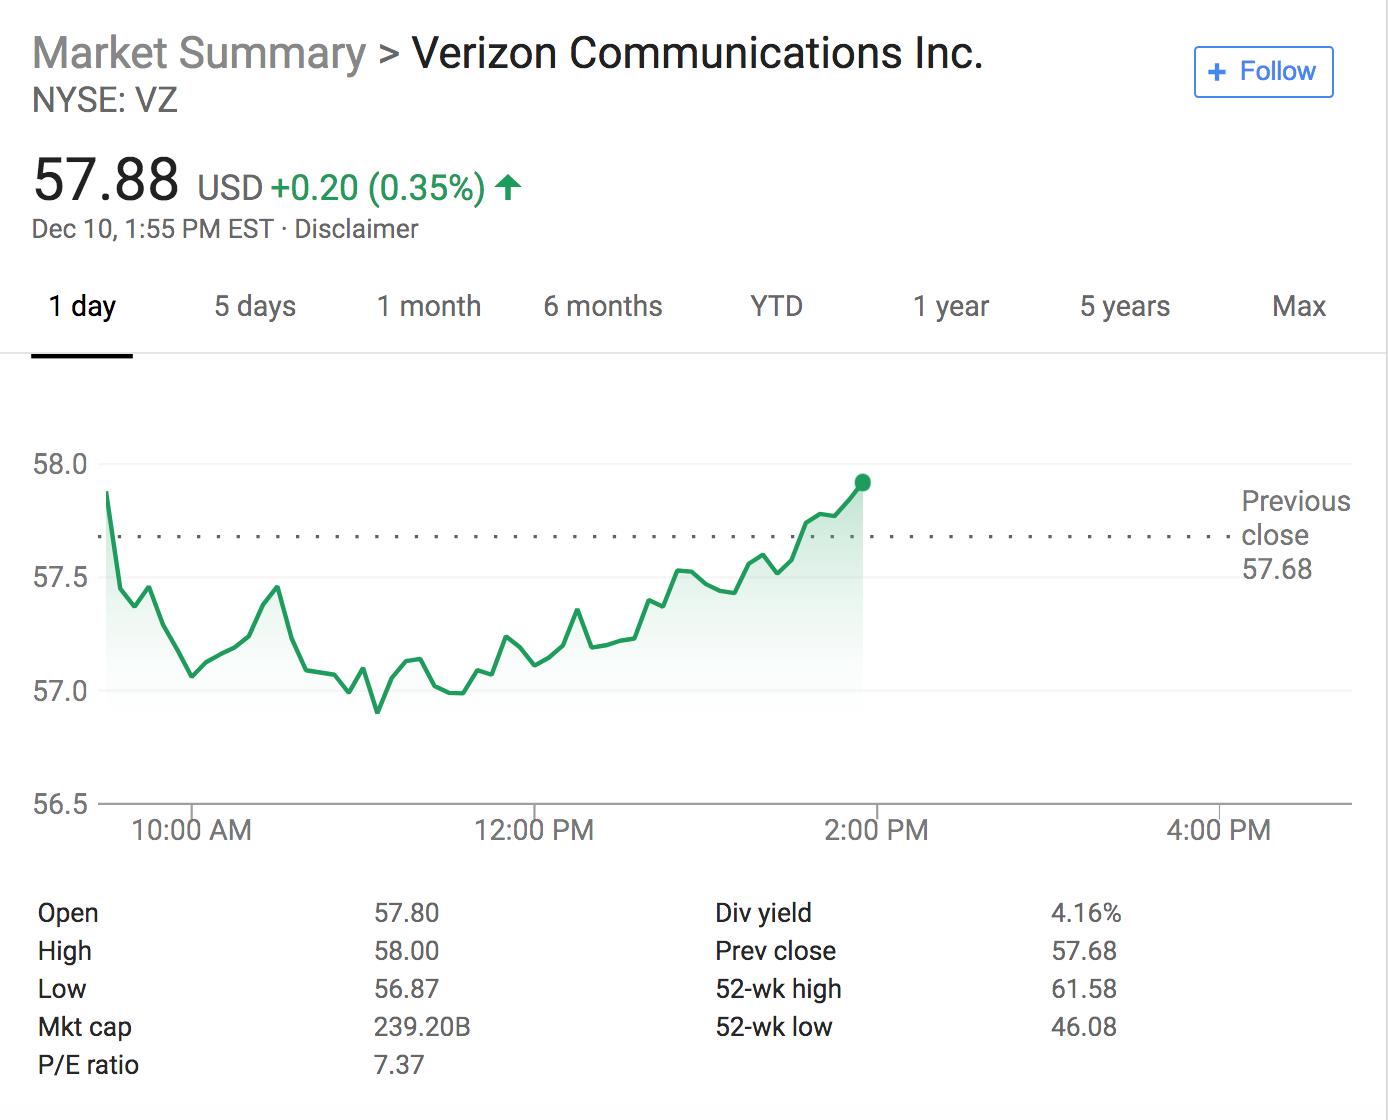This screenshot has width=1388, height=1120.
Task: Click the plus icon in Follow
Action: click(x=1217, y=72)
